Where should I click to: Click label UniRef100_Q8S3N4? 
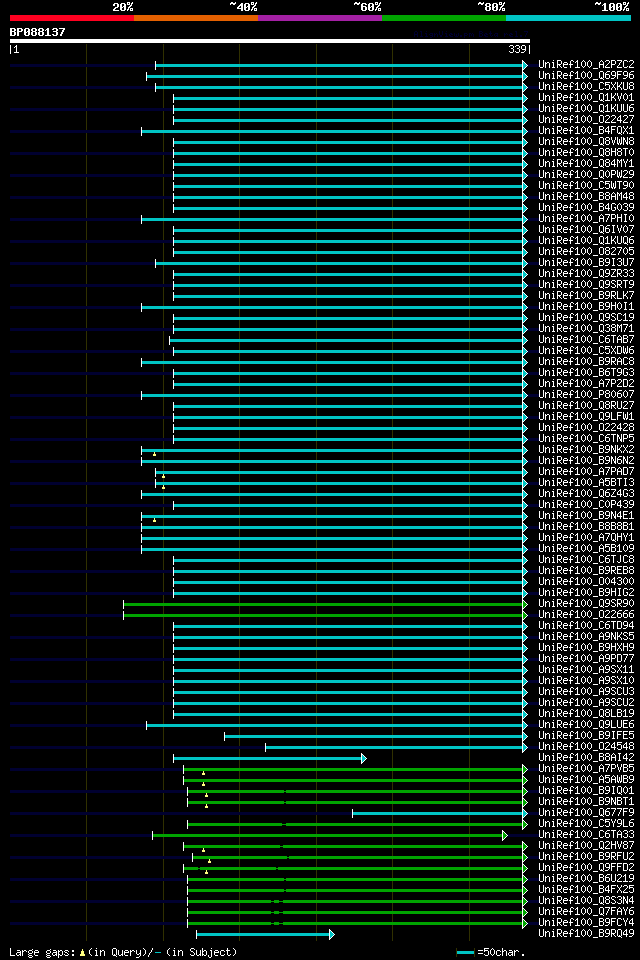point(586,902)
